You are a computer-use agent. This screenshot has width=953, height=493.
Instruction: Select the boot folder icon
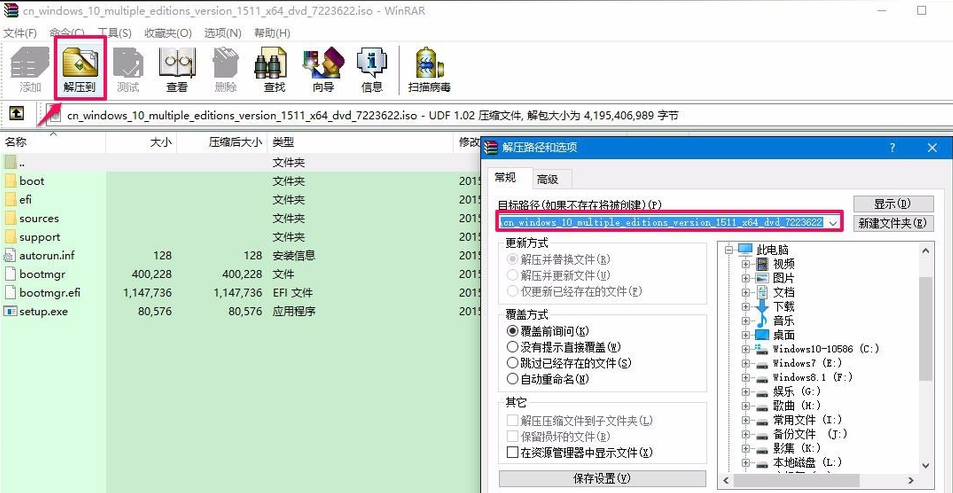10,181
